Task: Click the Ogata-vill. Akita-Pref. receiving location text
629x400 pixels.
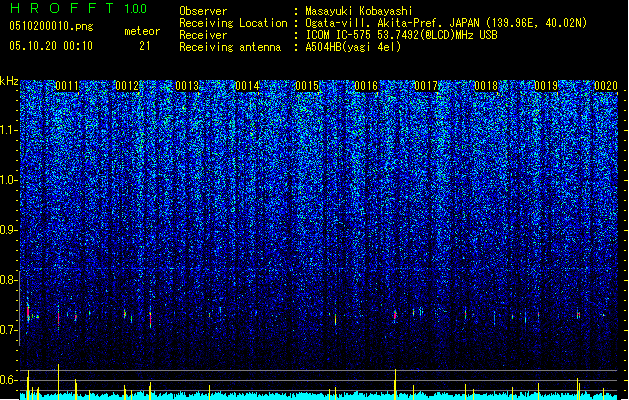Action: (446, 23)
